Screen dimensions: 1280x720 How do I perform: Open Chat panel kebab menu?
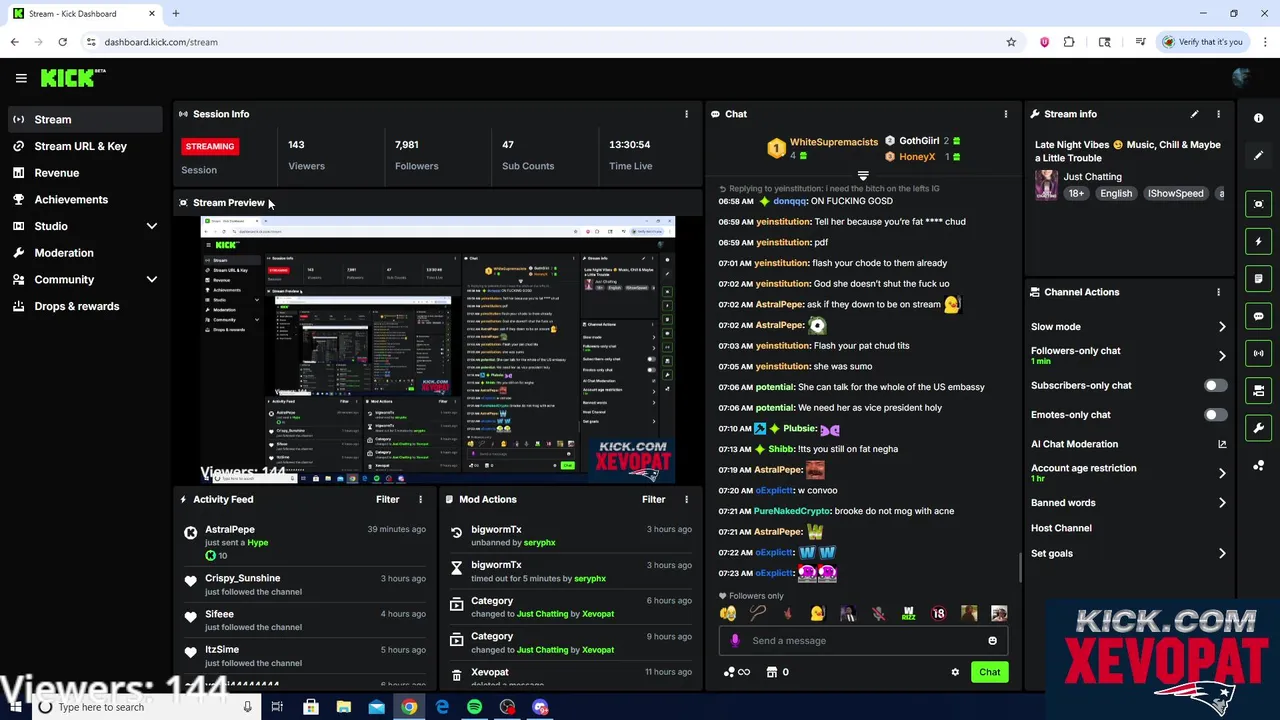1006,114
